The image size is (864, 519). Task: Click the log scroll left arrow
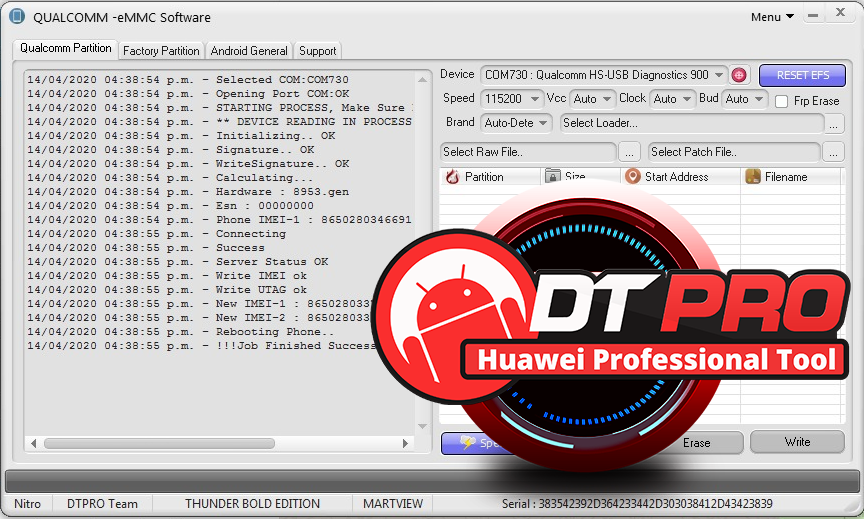point(34,444)
